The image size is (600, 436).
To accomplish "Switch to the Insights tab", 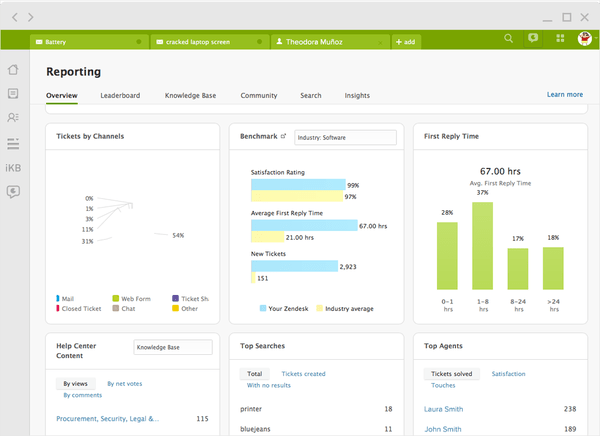I will (x=357, y=96).
